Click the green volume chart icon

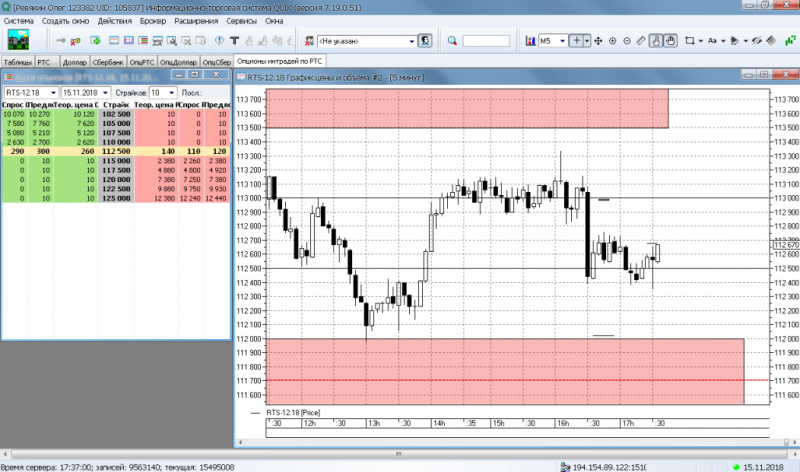click(790, 41)
